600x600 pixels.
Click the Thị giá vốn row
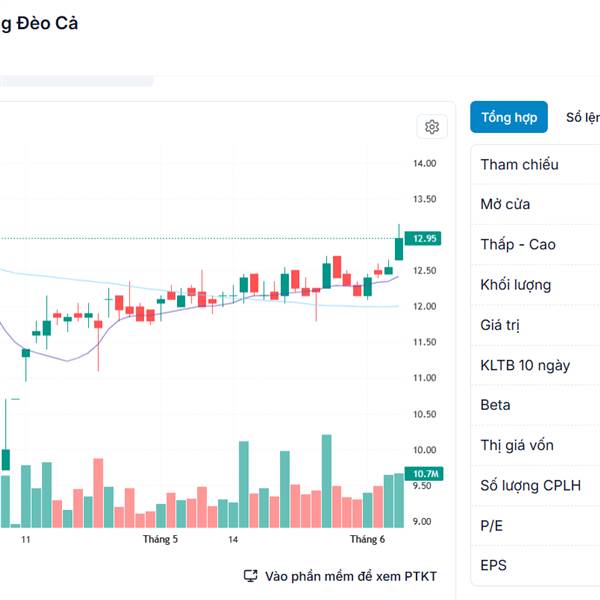tap(535, 445)
